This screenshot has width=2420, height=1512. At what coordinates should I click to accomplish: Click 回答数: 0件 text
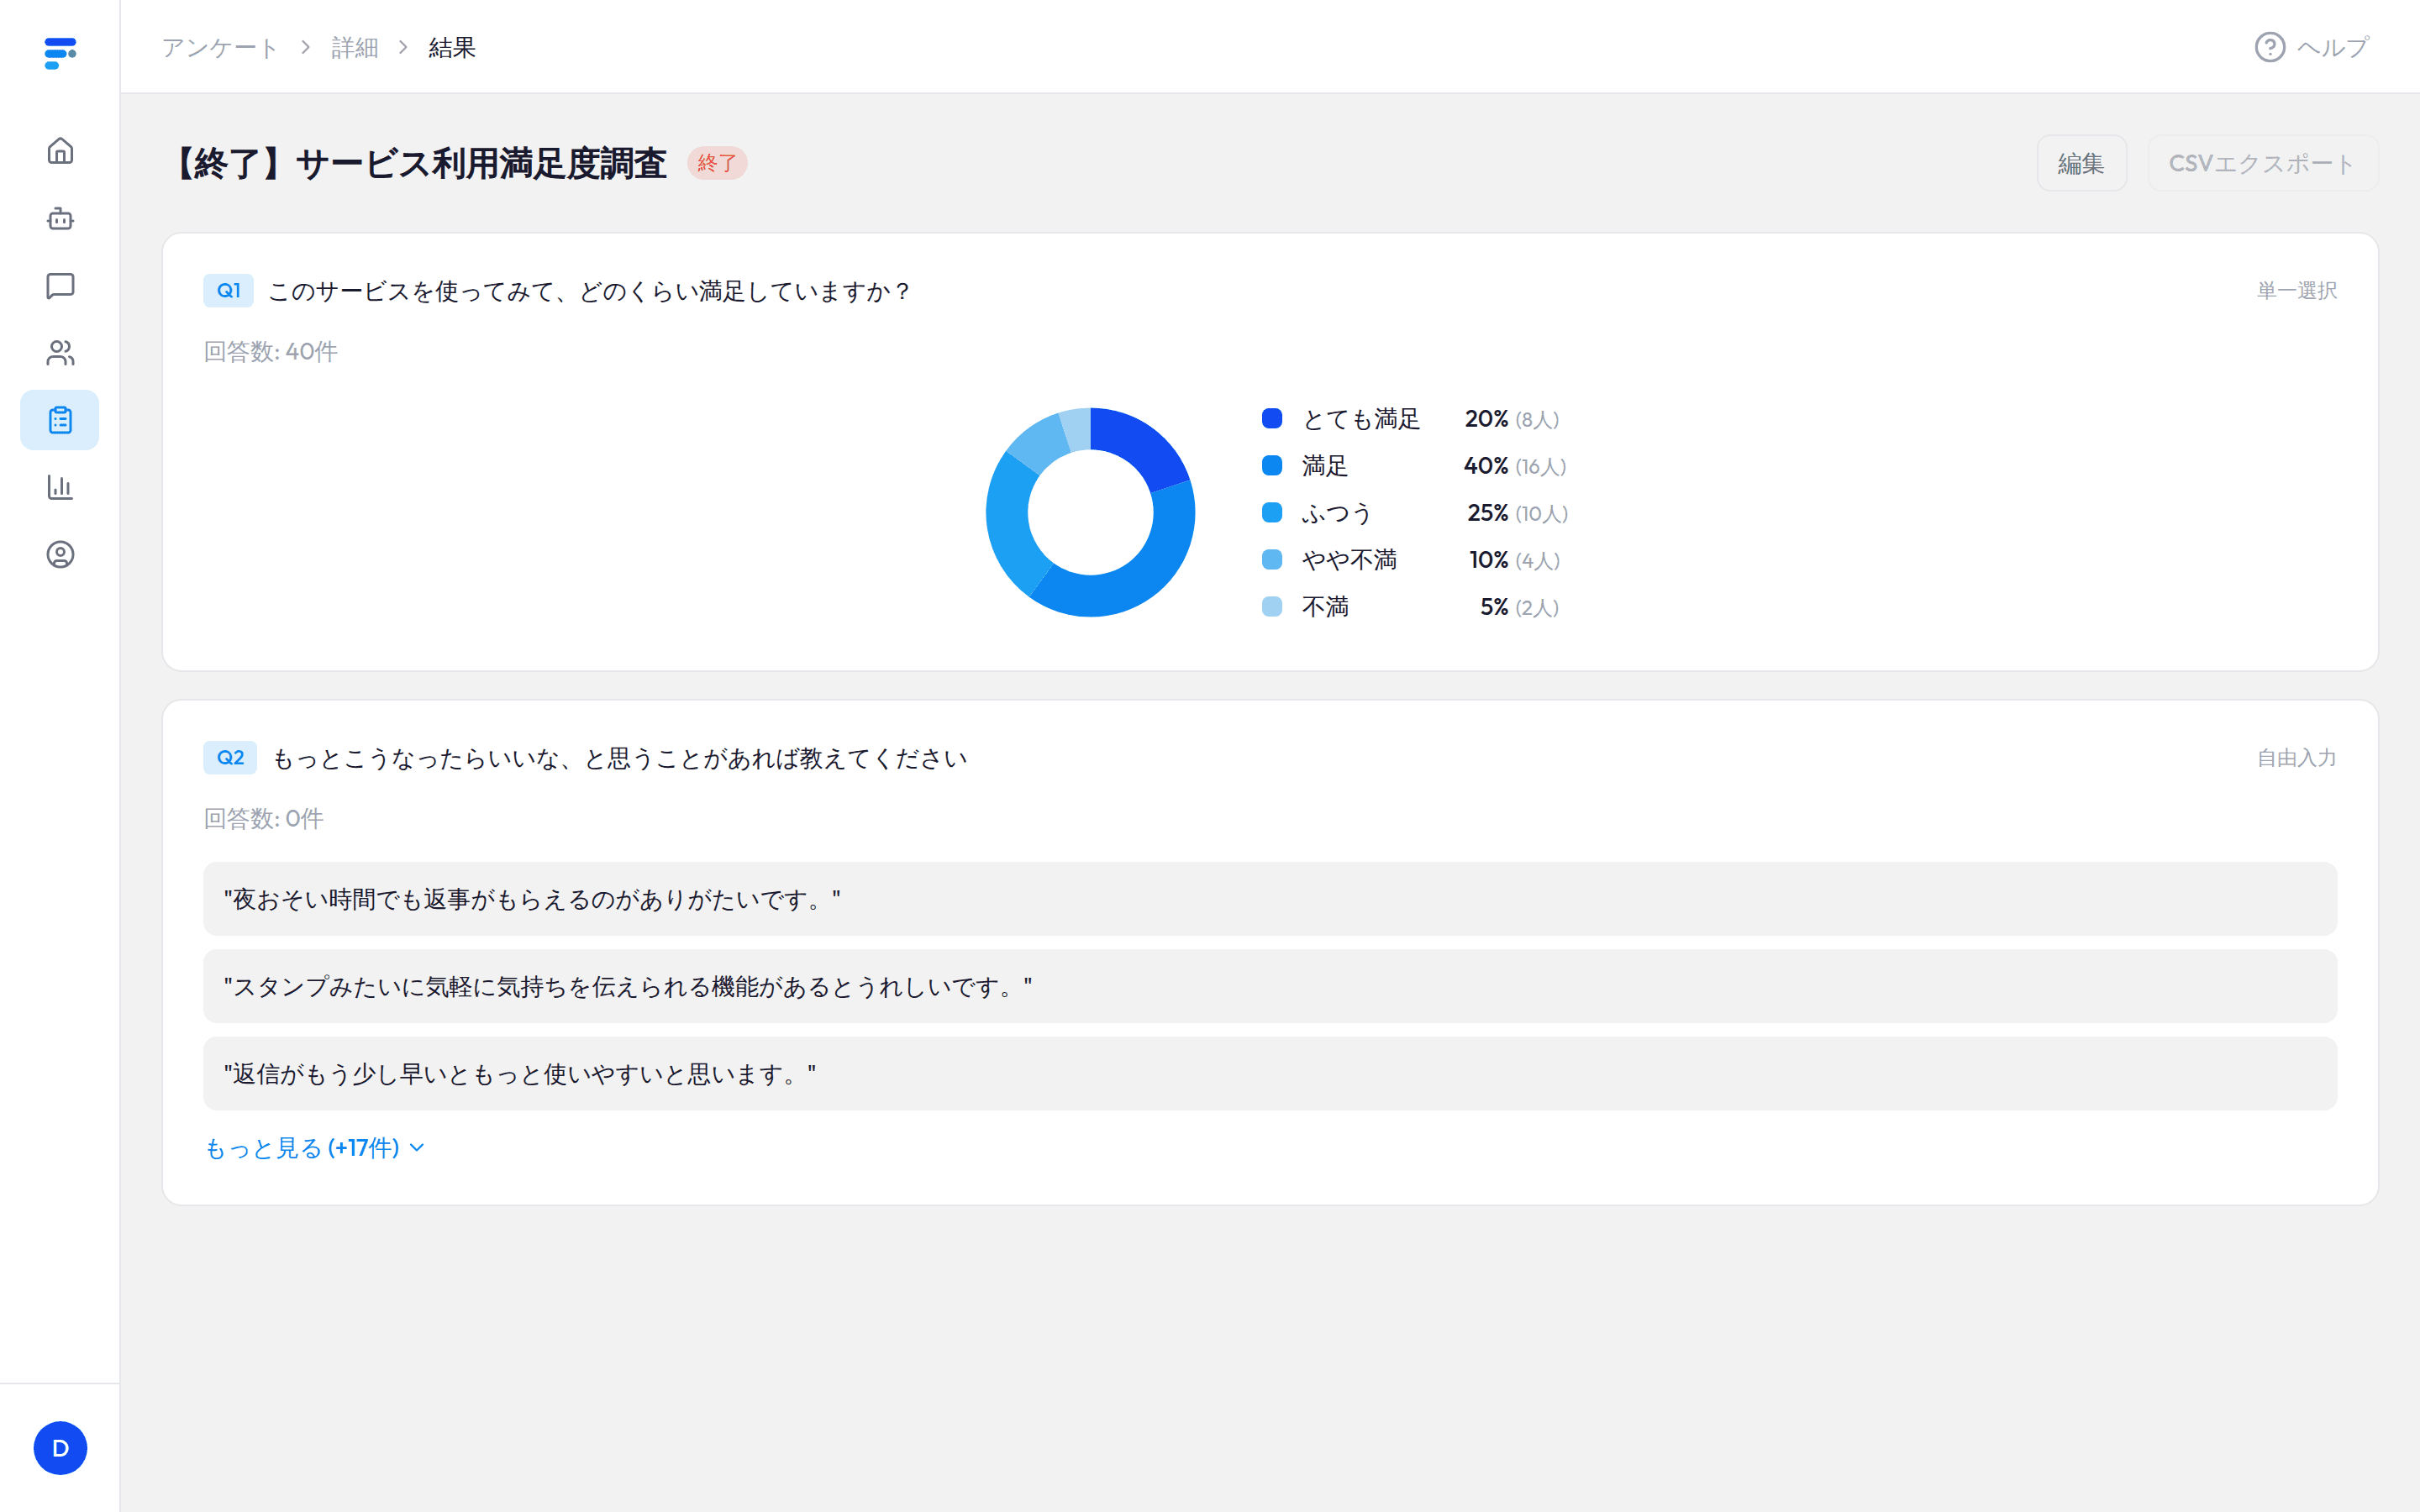[264, 819]
